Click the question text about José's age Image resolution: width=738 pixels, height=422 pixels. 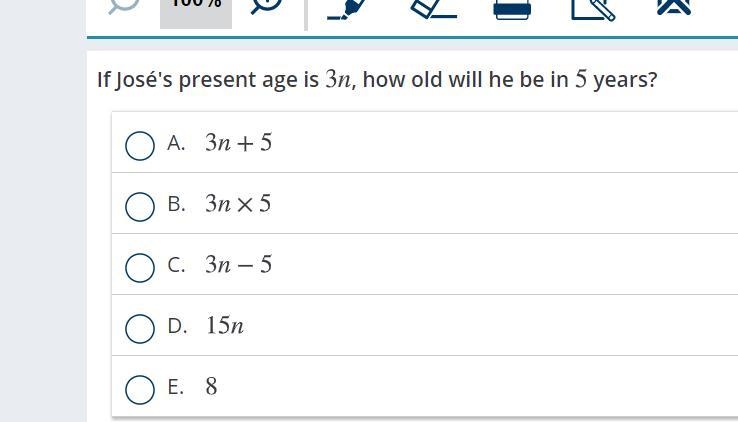coord(377,80)
